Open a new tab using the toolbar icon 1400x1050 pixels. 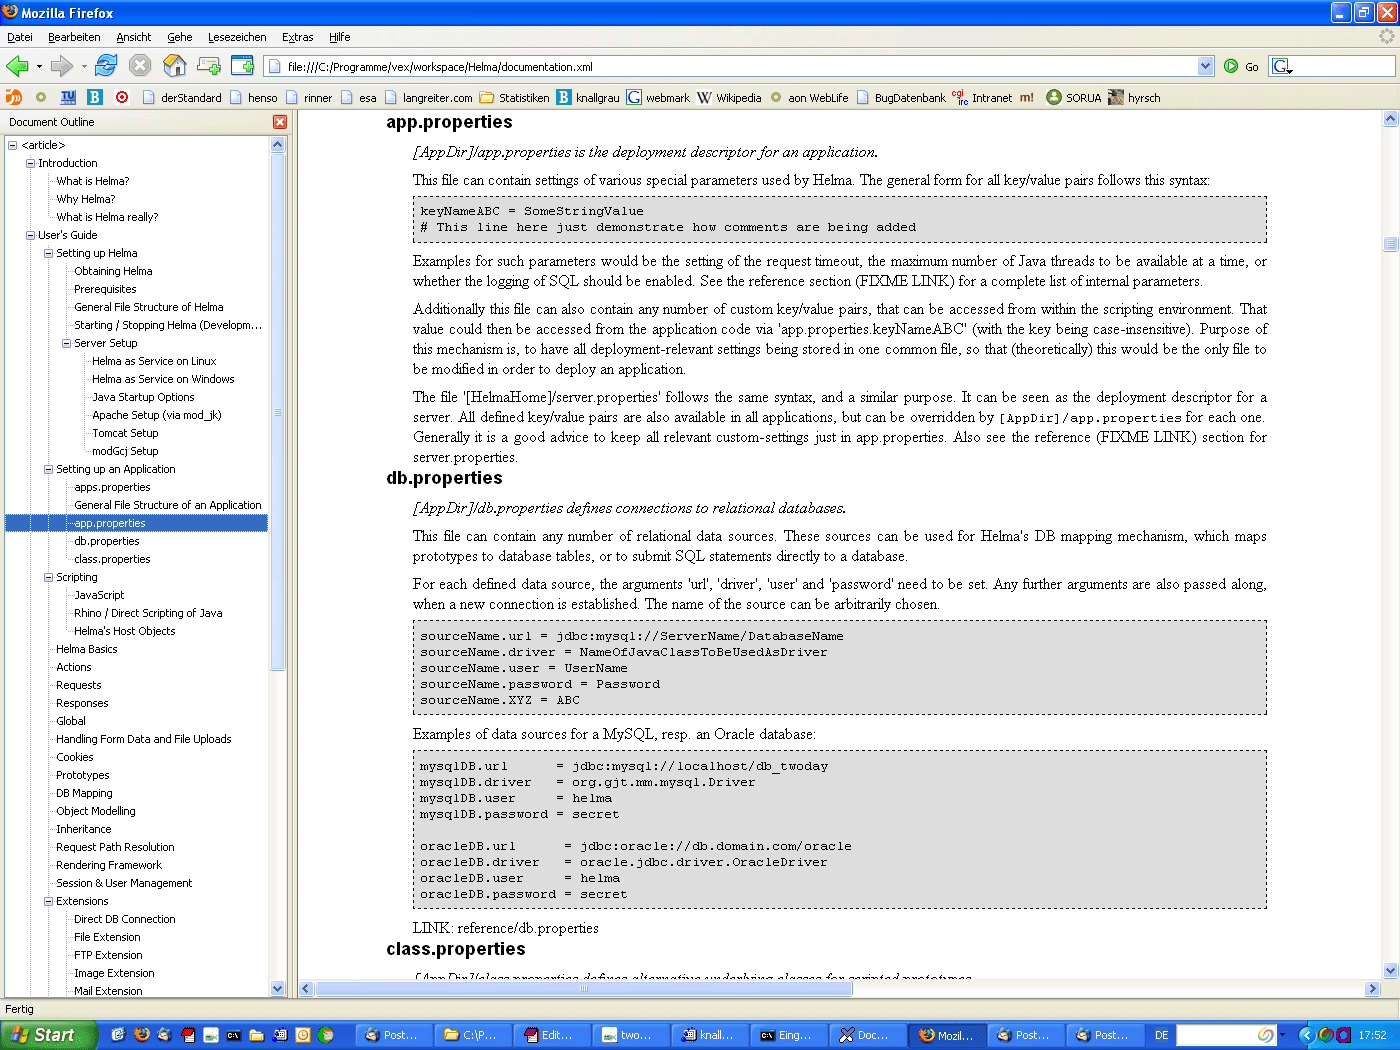(209, 66)
